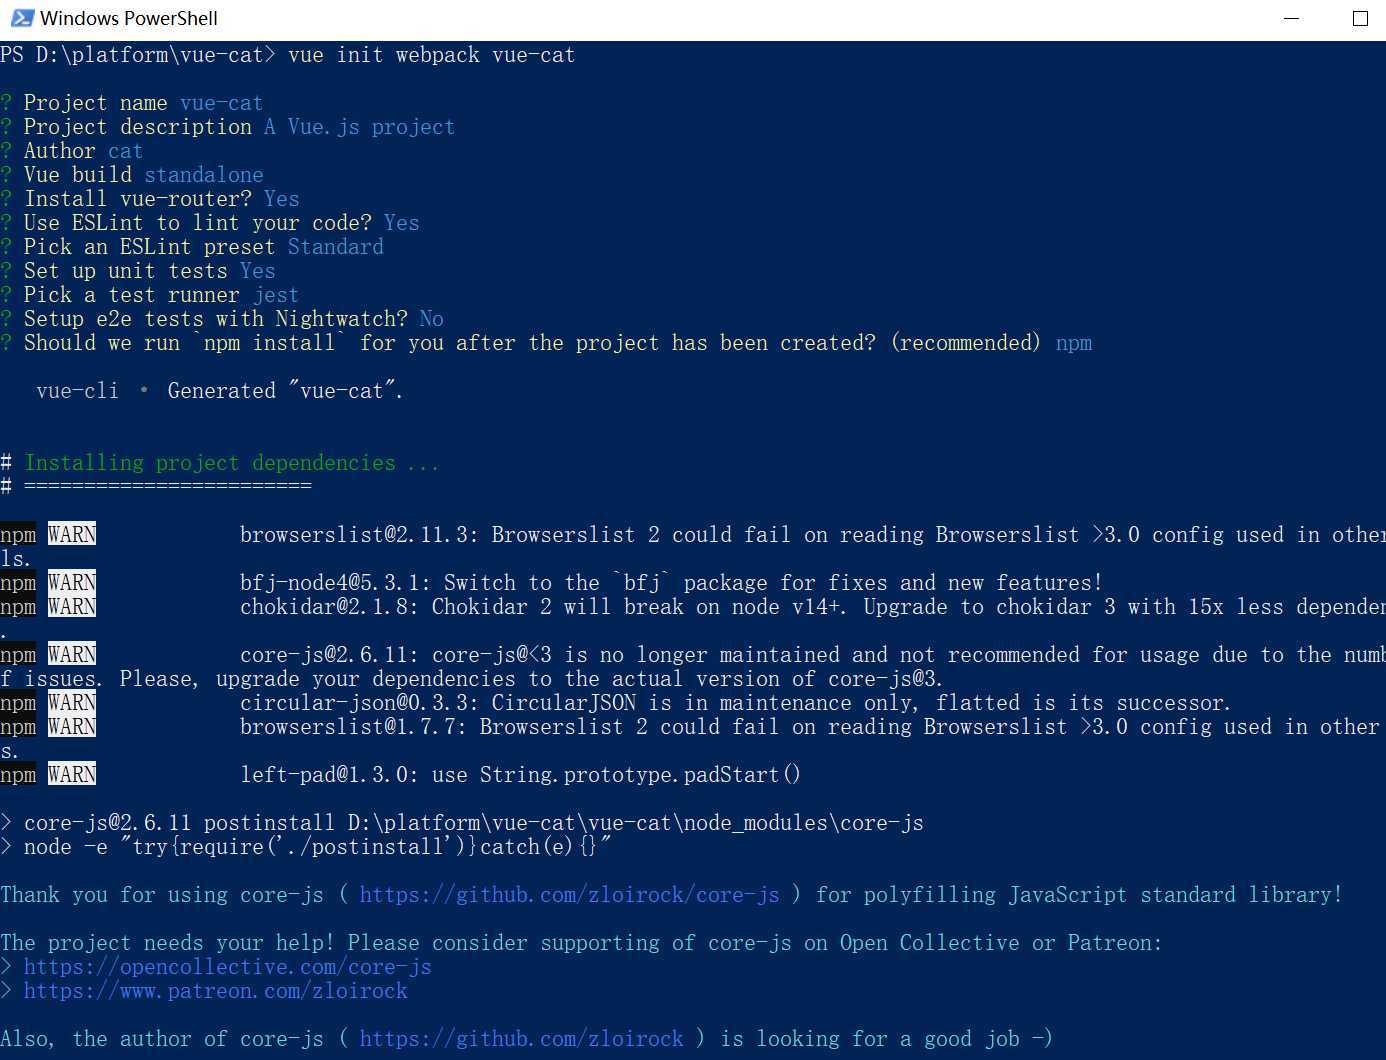The image size is (1386, 1060).
Task: Click 'Thank you for using core-js' text
Action: pos(162,895)
